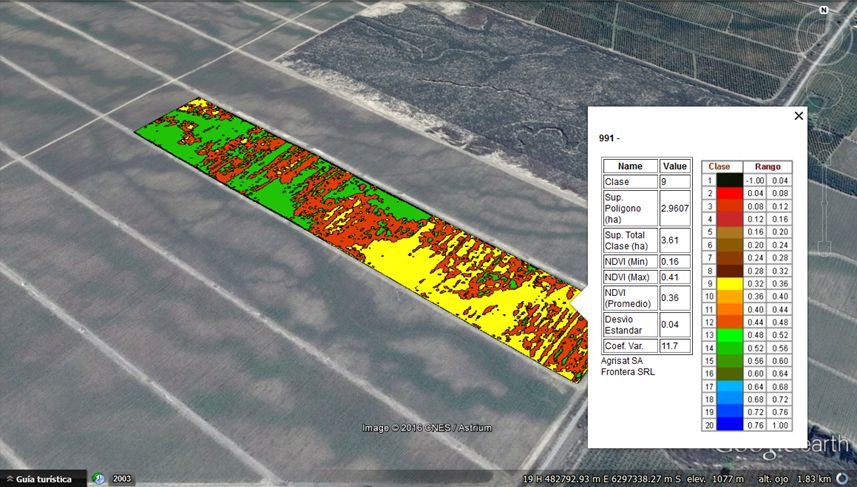This screenshot has width=857, height=487.
Task: Click the NDVI (Promedio) value 0.36 cell
Action: (671, 297)
